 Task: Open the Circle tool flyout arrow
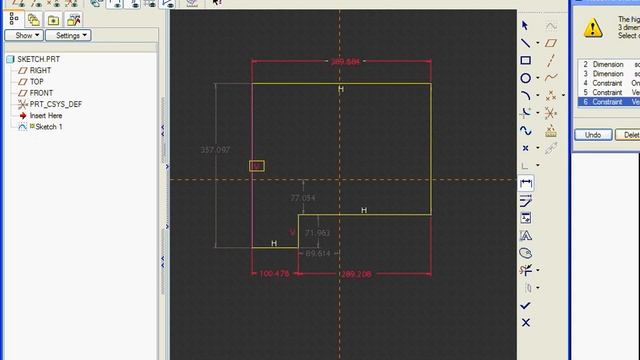538,78
